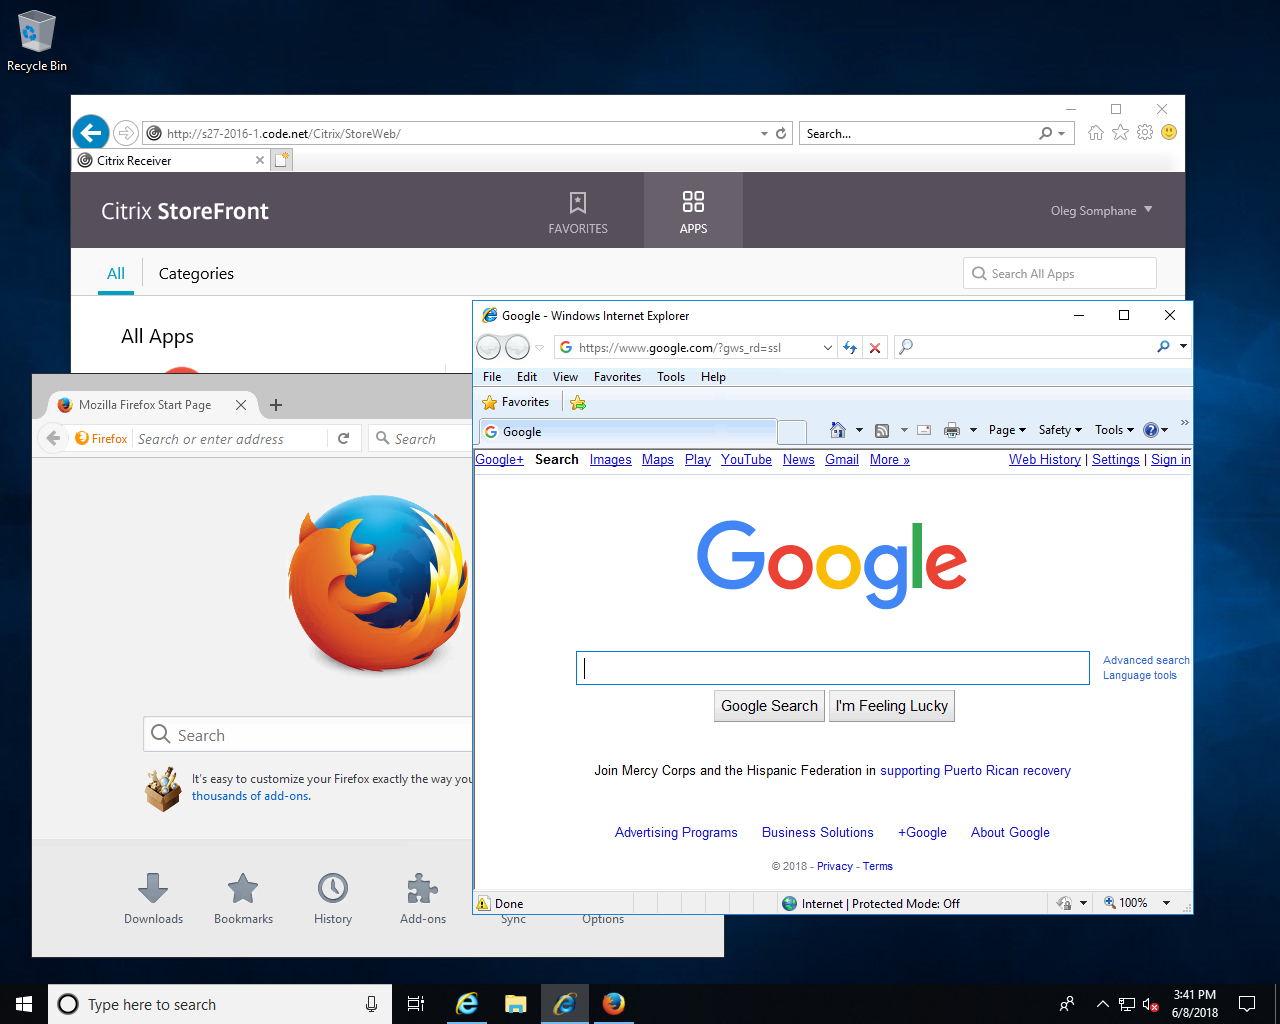The height and width of the screenshot is (1024, 1280).
Task: Click the Add to Favorites star icon
Action: (578, 402)
